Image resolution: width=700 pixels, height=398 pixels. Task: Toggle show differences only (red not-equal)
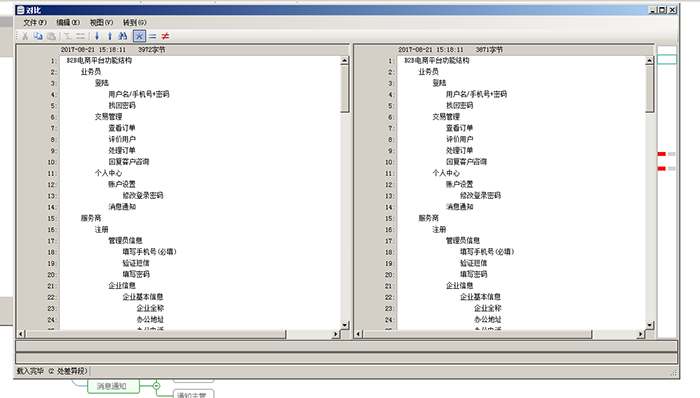tap(165, 36)
